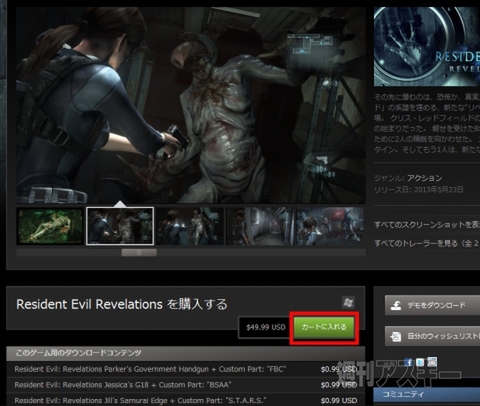
Task: Click the Resident Evil Revelations header image
Action: (x=427, y=47)
